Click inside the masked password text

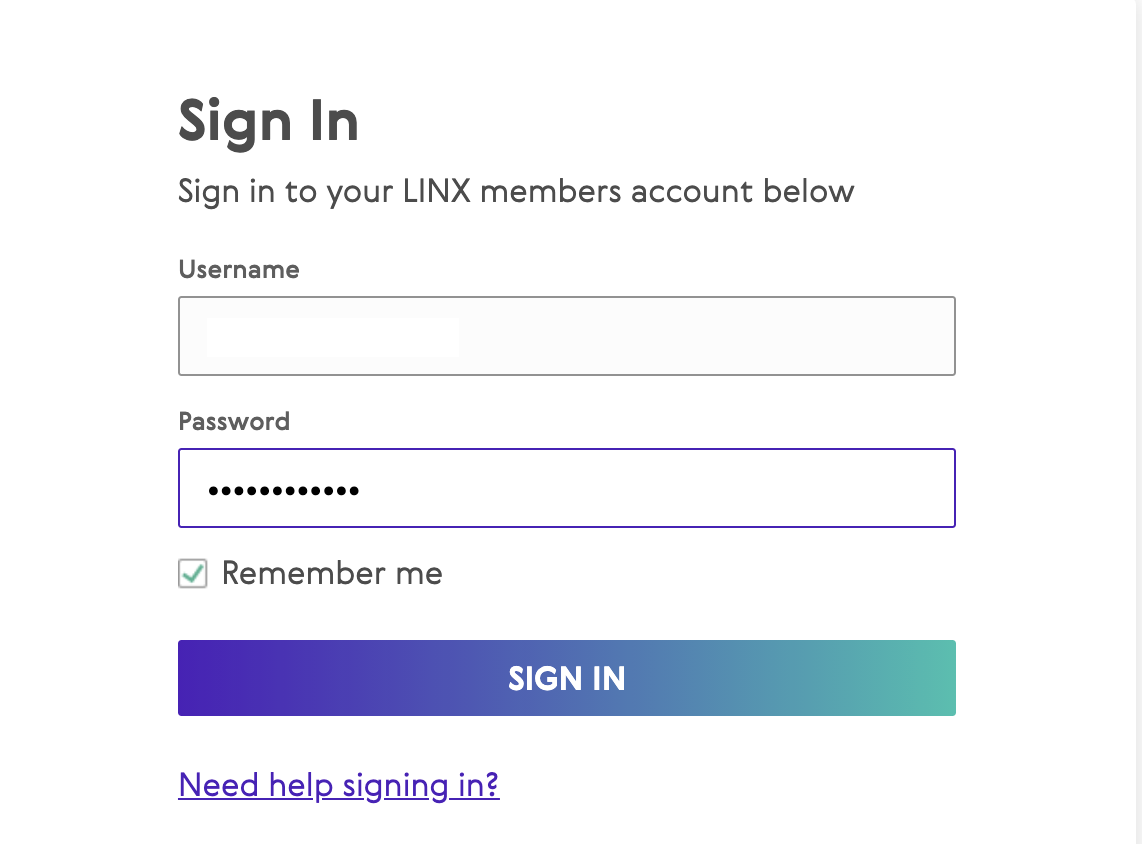[285, 490]
